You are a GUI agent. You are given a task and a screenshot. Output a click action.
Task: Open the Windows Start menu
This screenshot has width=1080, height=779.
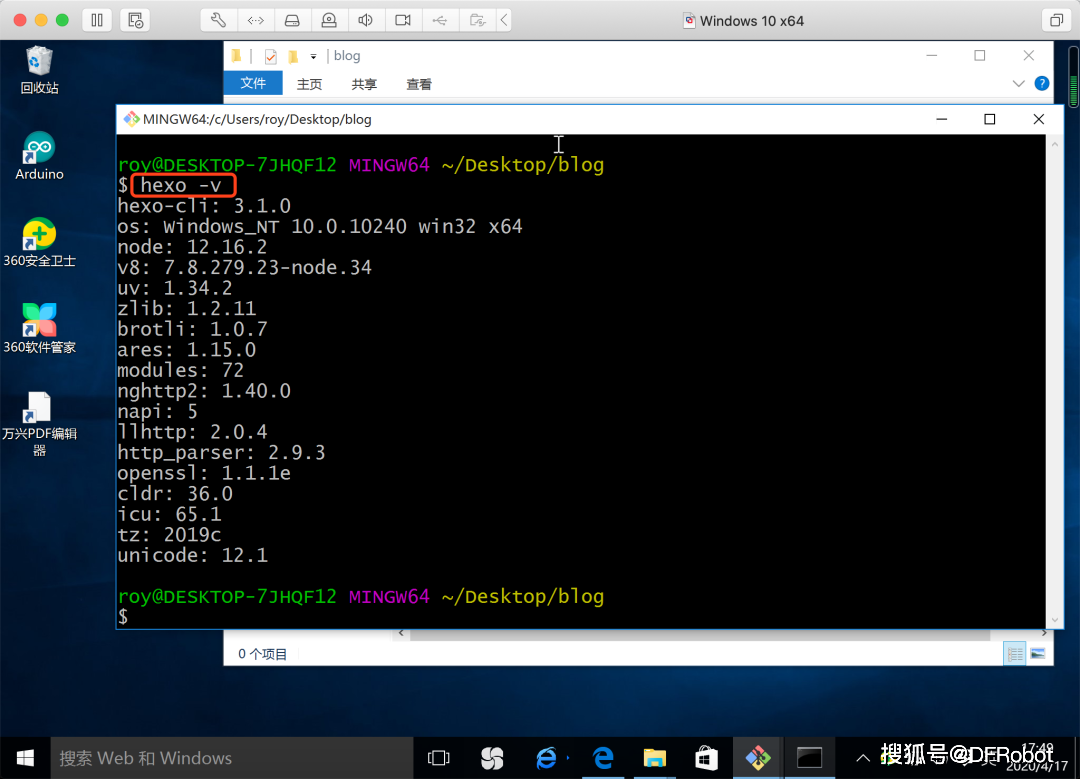pyautogui.click(x=25, y=758)
